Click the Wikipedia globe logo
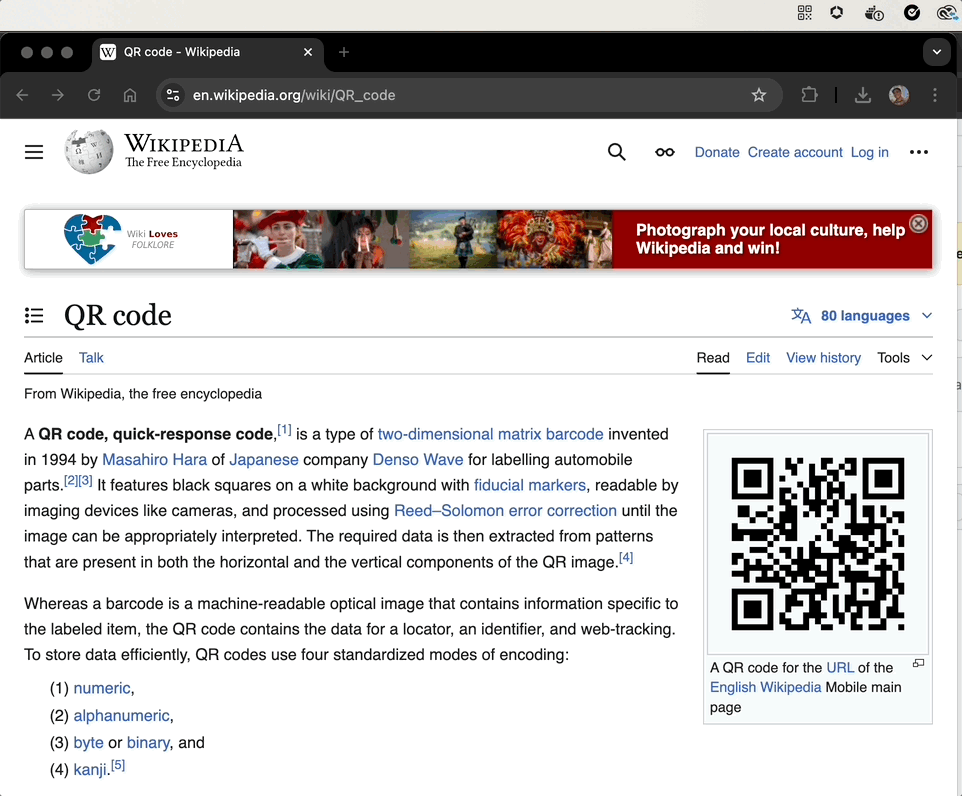The image size is (962, 796). click(x=89, y=152)
